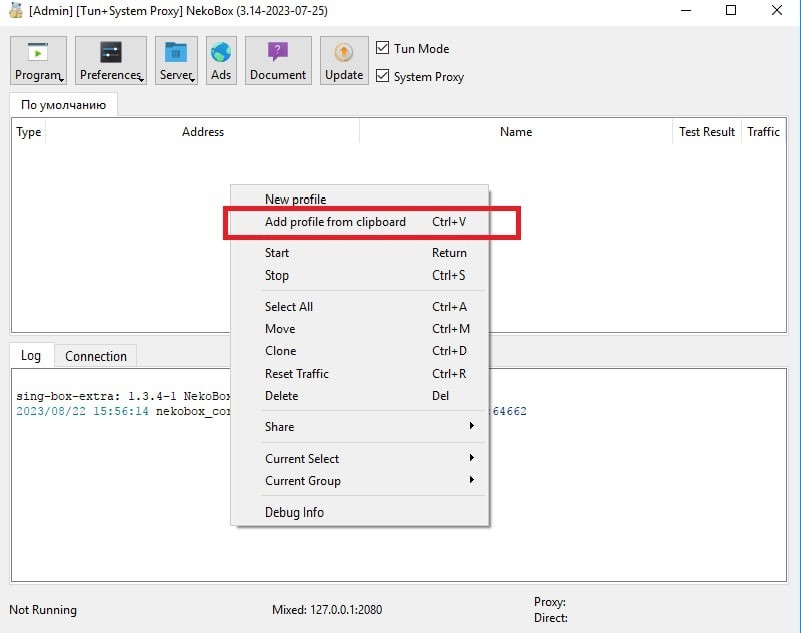Open the Preferences toolbar menu
Image resolution: width=801 pixels, height=633 pixels.
pos(110,61)
